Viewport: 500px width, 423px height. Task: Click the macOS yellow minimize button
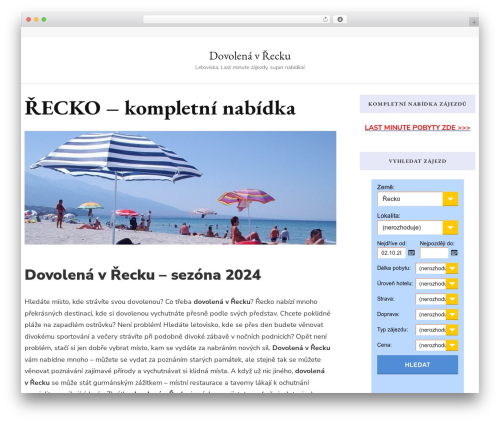[36, 20]
